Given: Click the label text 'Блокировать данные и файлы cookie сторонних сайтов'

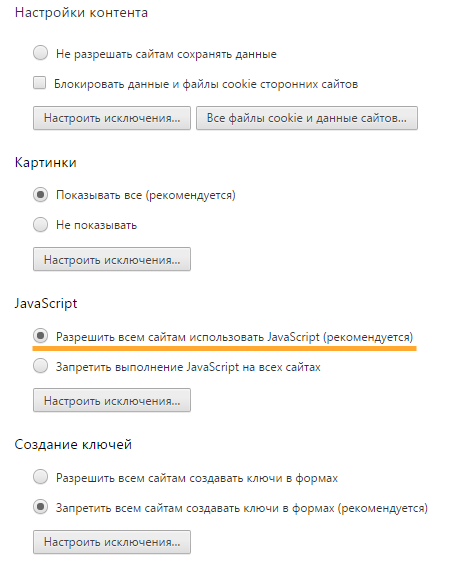Looking at the screenshot, I should 206,84.
